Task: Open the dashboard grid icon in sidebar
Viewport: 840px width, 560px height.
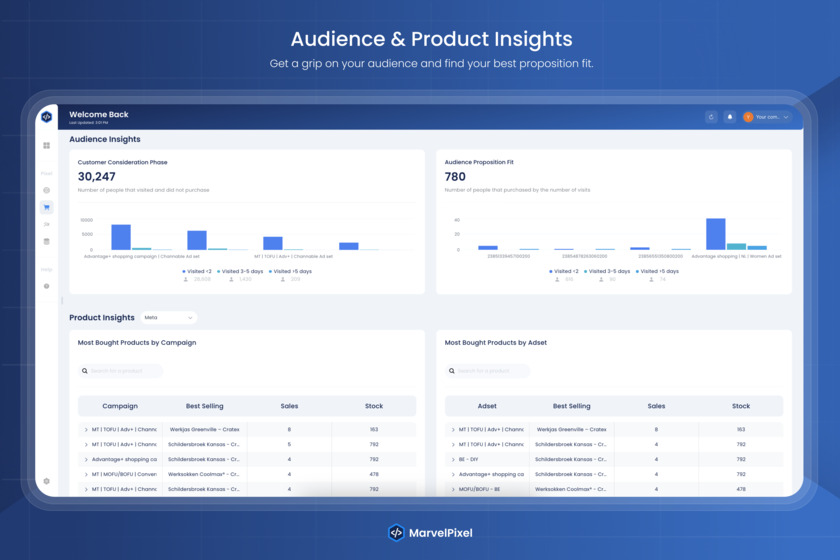Action: click(x=47, y=145)
